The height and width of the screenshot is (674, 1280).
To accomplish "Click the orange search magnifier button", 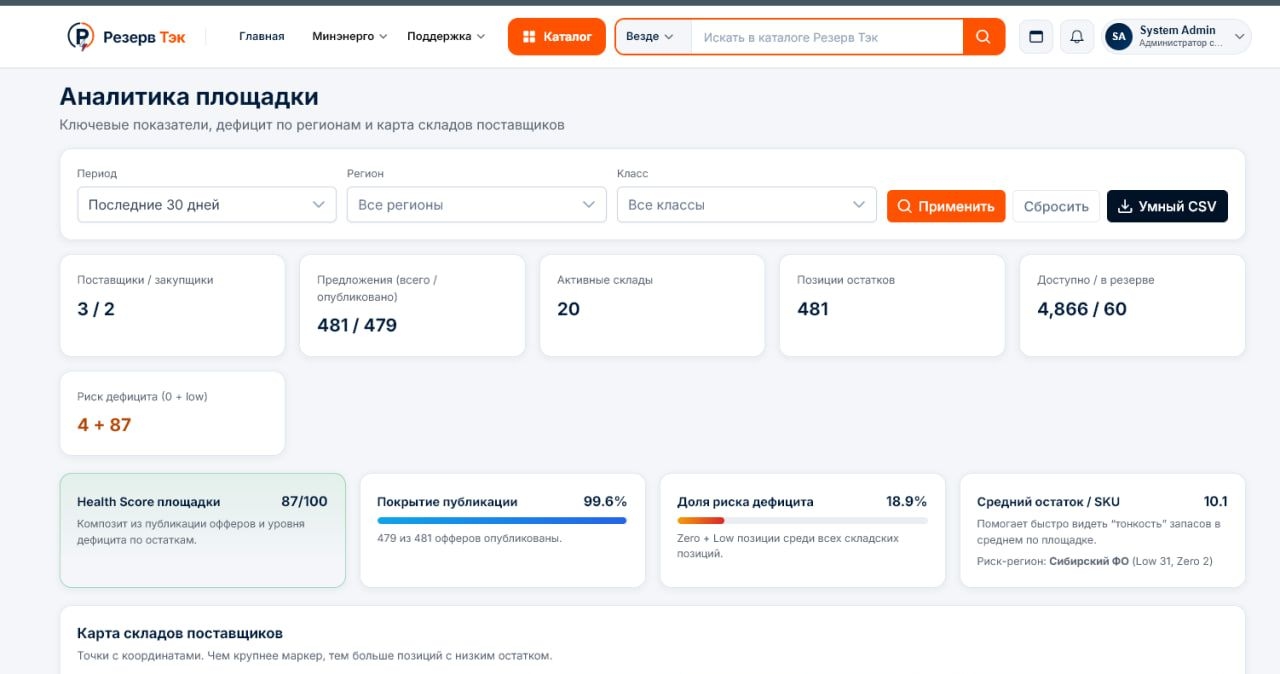I will point(983,37).
